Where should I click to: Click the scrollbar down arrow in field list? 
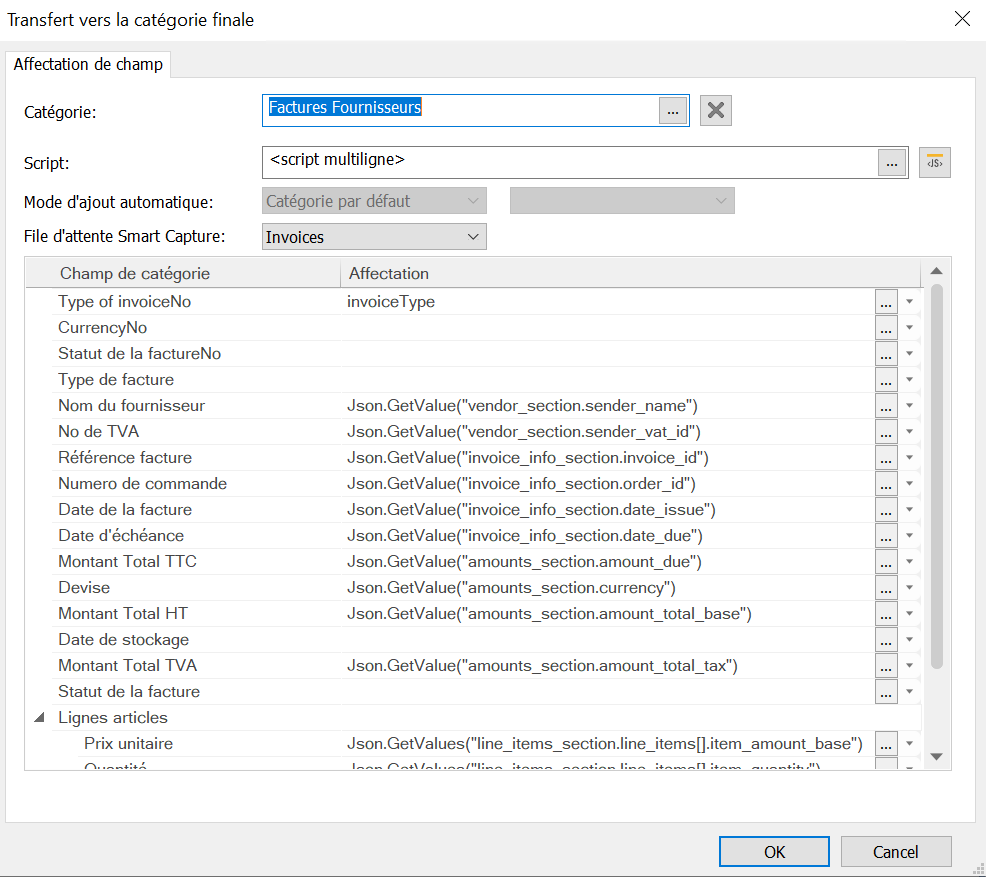coord(936,757)
